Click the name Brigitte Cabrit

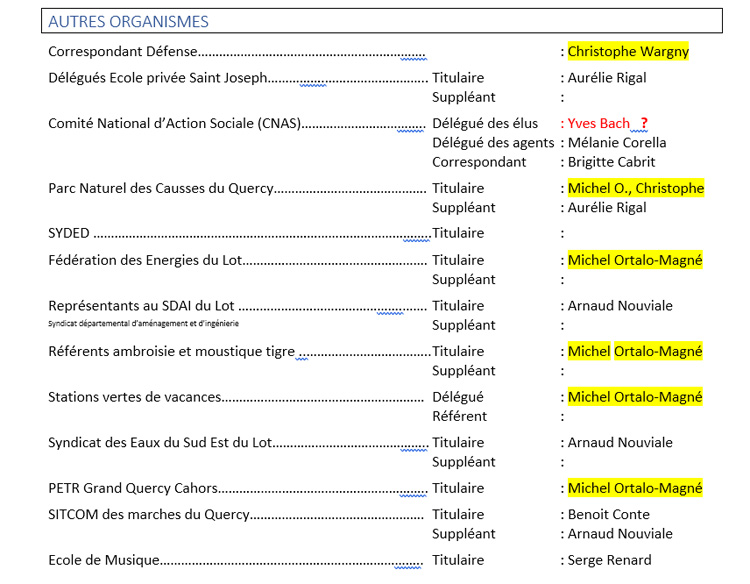click(611, 162)
